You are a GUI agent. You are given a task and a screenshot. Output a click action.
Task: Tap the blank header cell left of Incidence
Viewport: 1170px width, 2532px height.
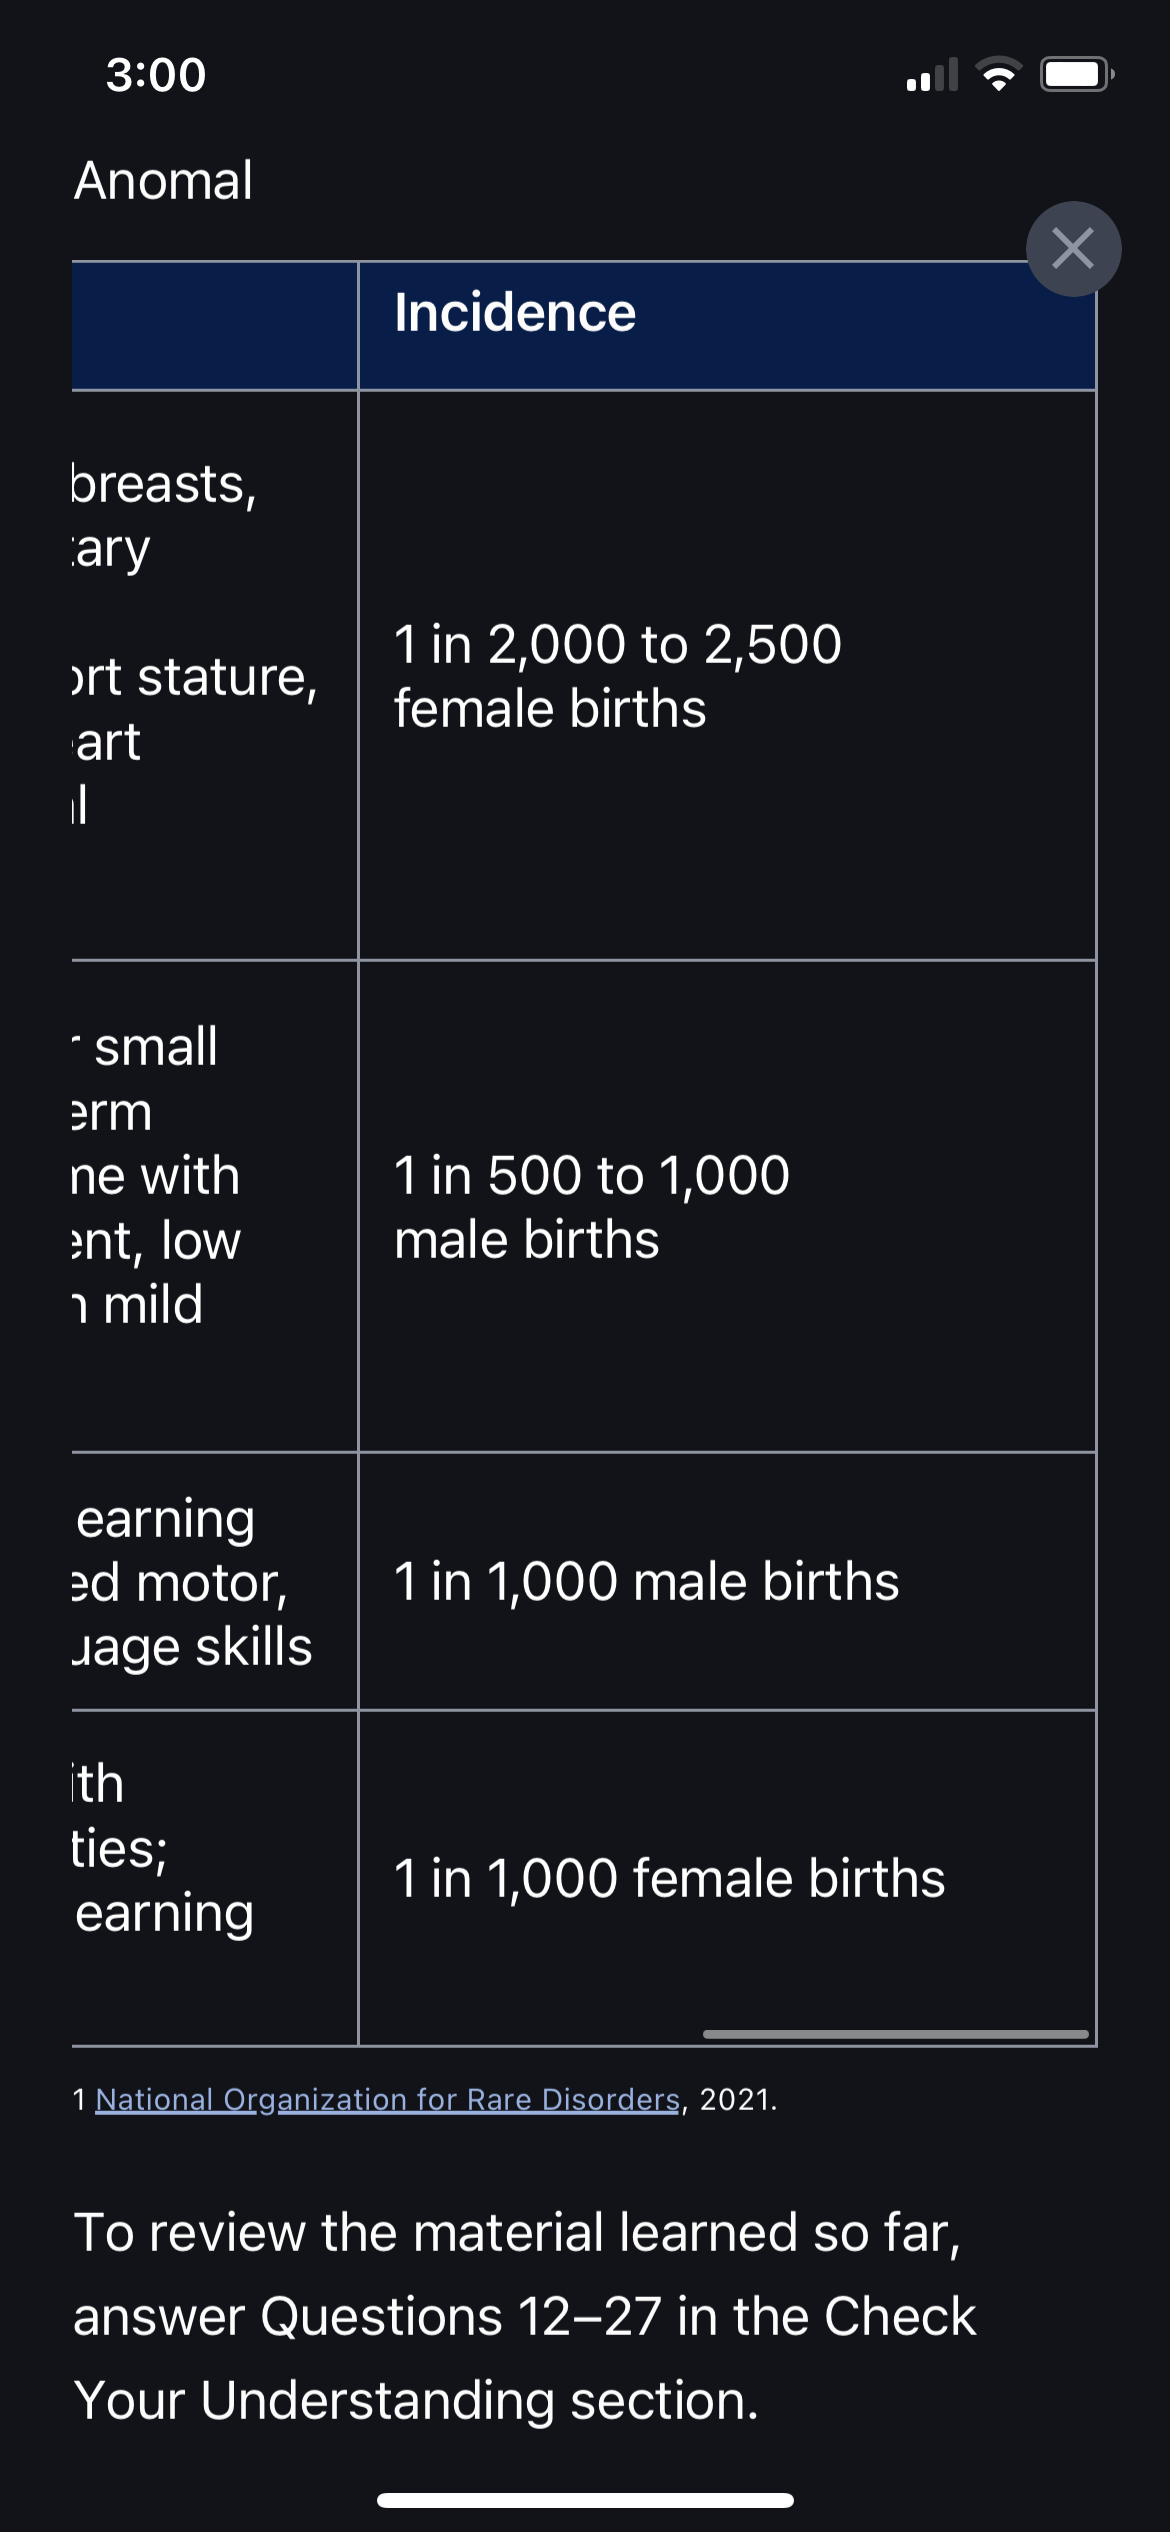click(x=215, y=326)
